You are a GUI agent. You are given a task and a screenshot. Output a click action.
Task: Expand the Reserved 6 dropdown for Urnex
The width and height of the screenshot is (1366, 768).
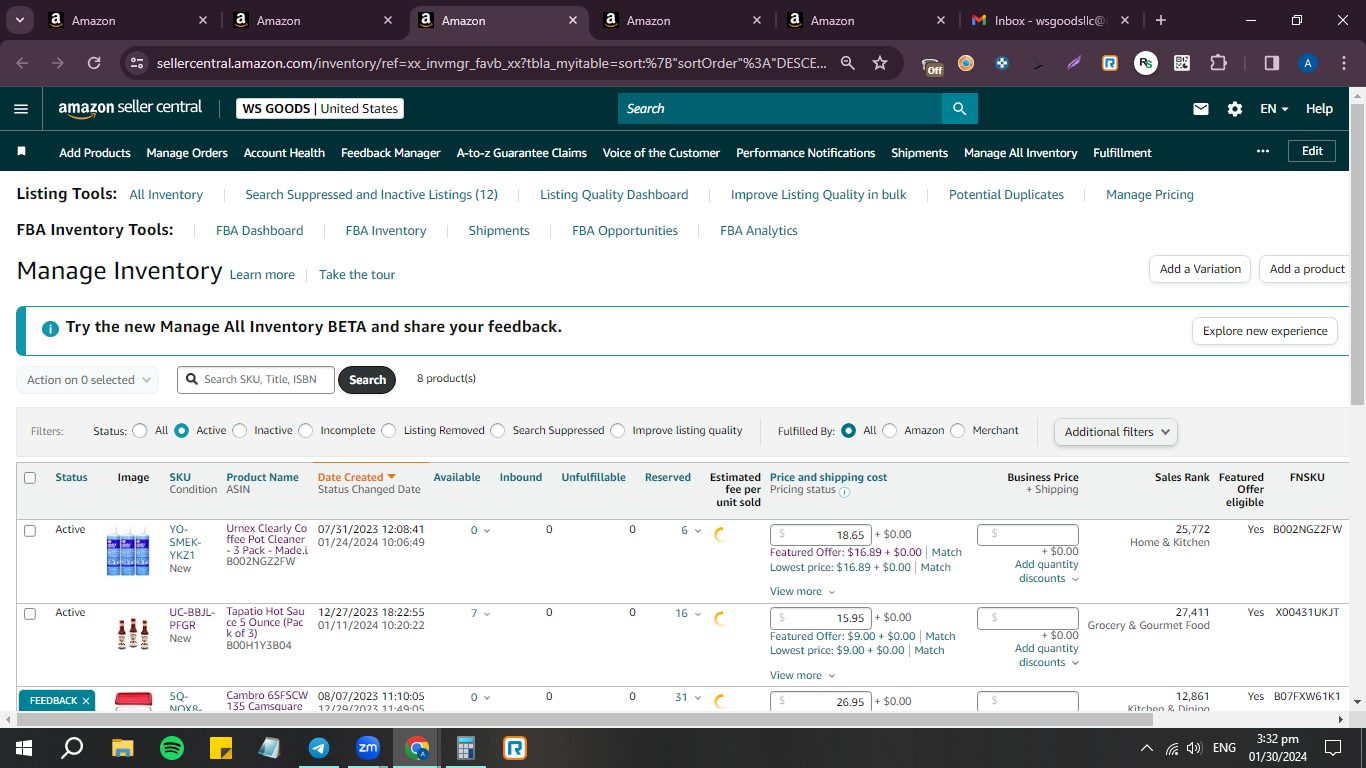coord(691,531)
